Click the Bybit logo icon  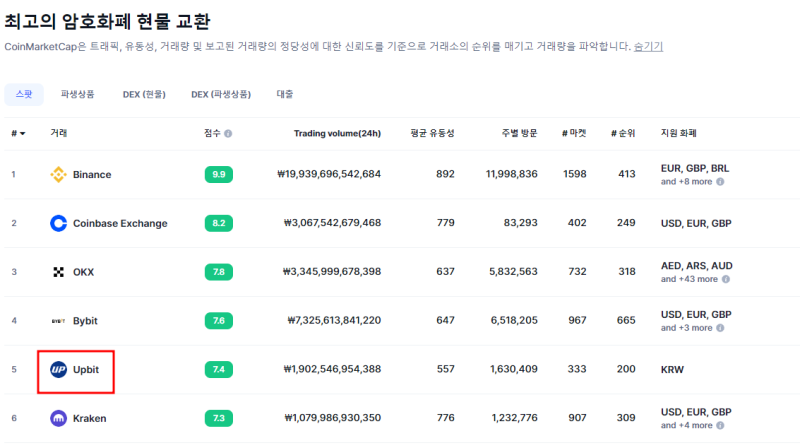coord(58,321)
